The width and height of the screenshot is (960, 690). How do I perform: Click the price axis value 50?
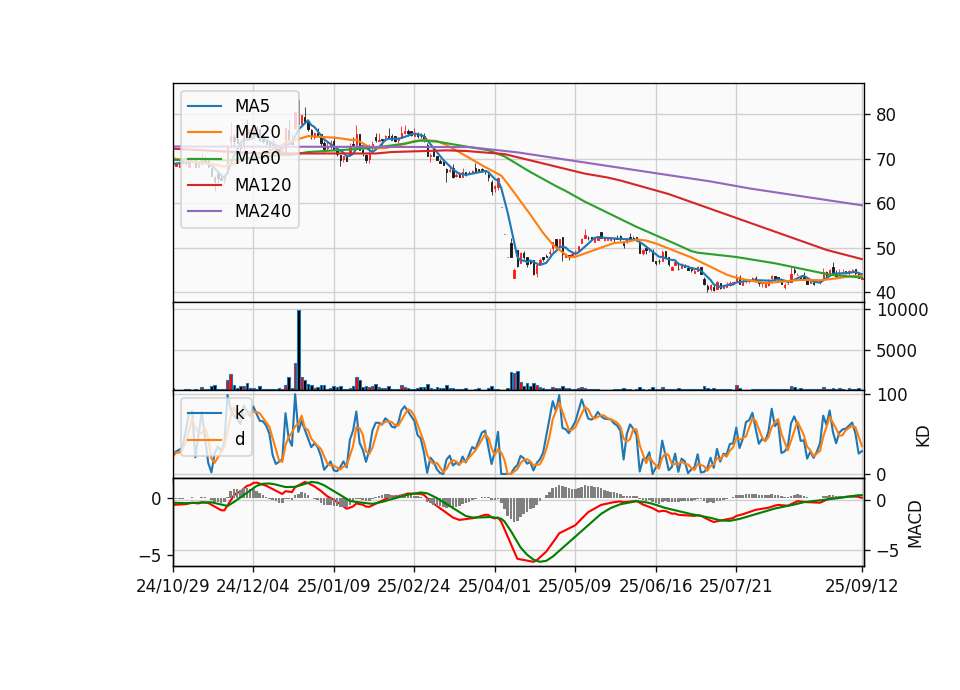tap(886, 249)
